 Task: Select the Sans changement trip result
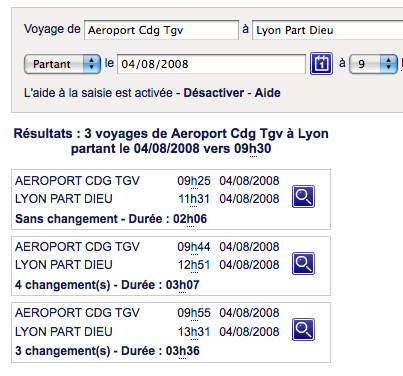(x=171, y=199)
